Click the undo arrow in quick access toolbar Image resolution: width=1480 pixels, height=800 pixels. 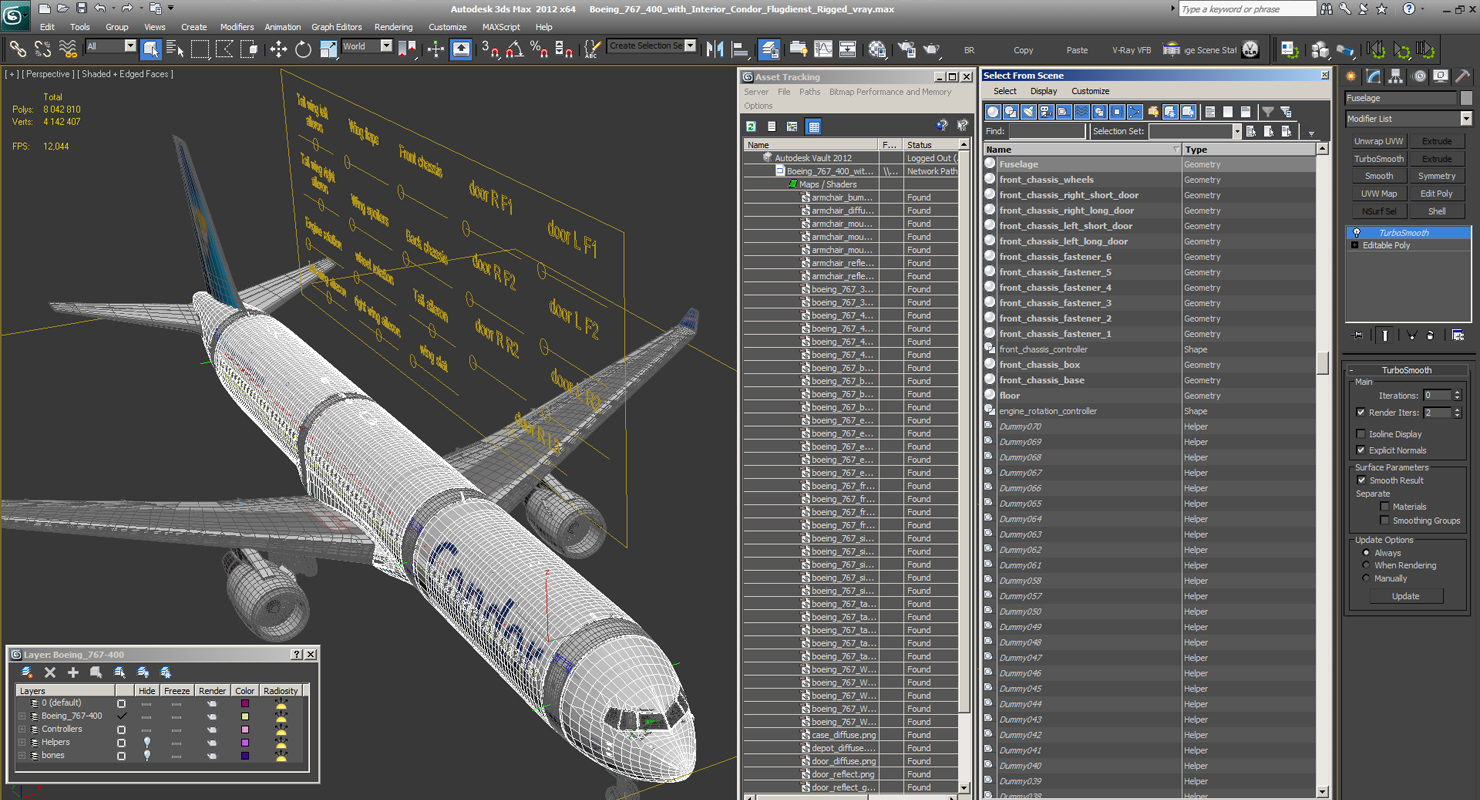coord(100,8)
